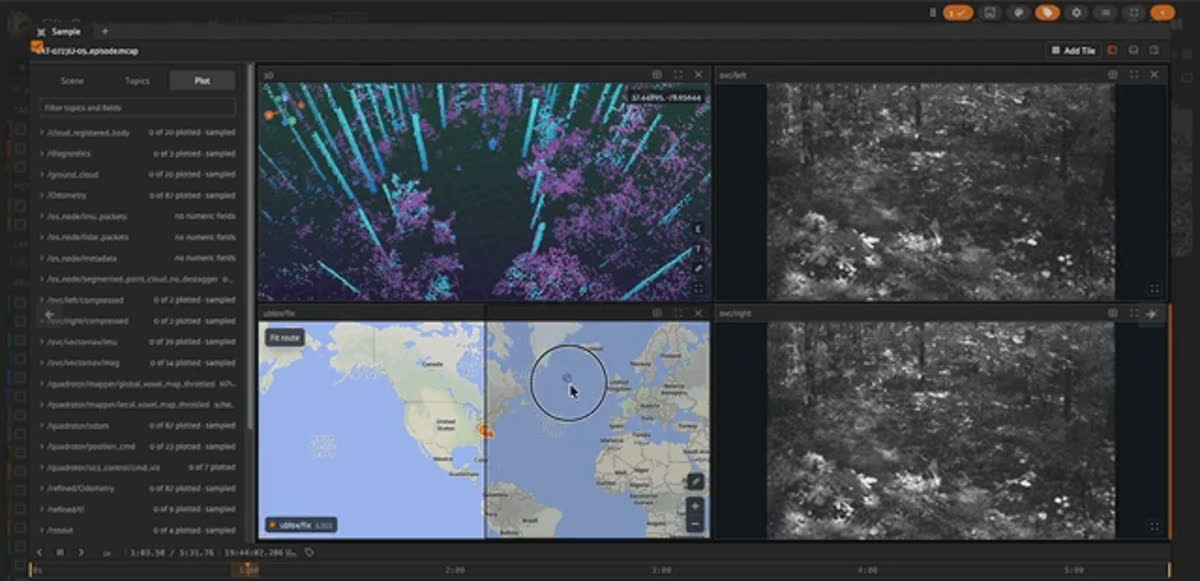The image size is (1200, 581).
Task: Zoom in on the map
Action: [695, 506]
